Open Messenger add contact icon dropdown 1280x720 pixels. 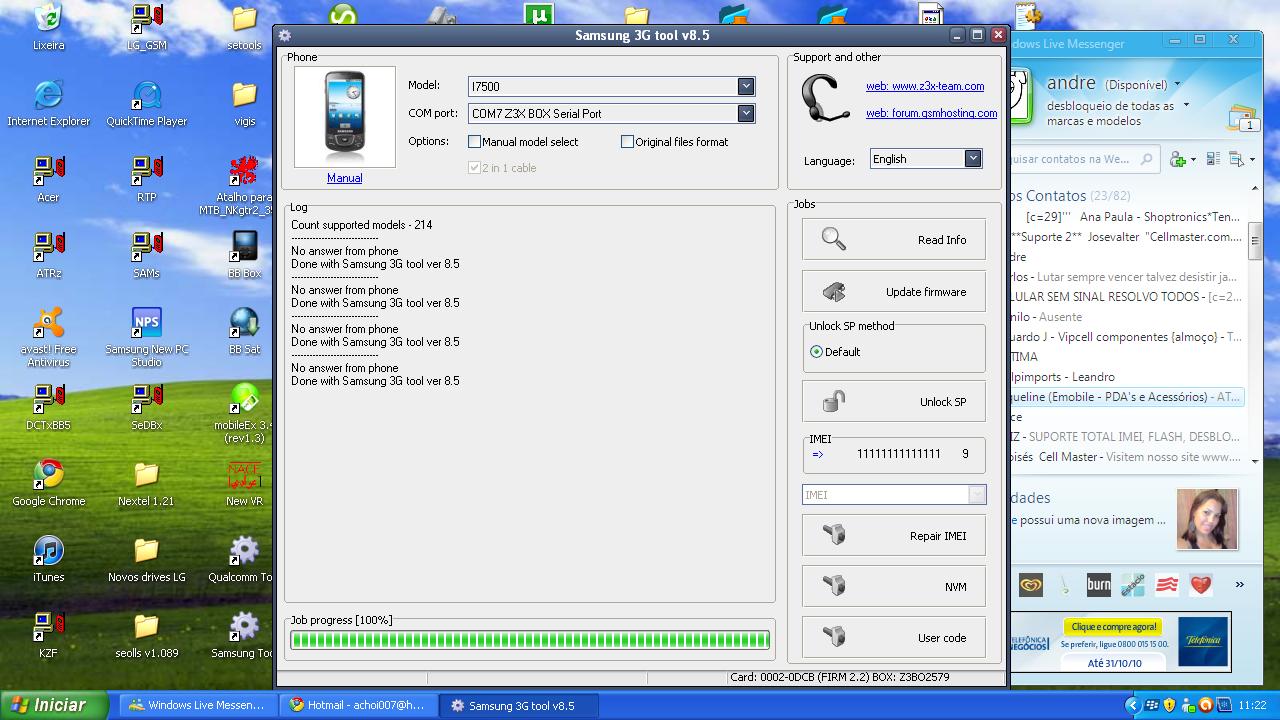(x=1183, y=159)
